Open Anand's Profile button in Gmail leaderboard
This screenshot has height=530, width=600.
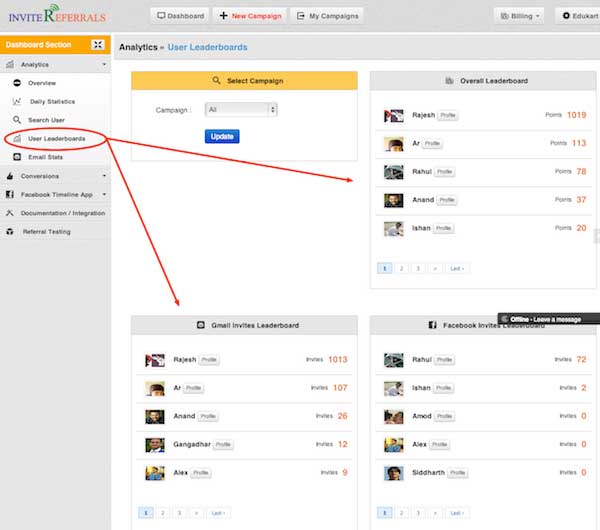point(208,416)
